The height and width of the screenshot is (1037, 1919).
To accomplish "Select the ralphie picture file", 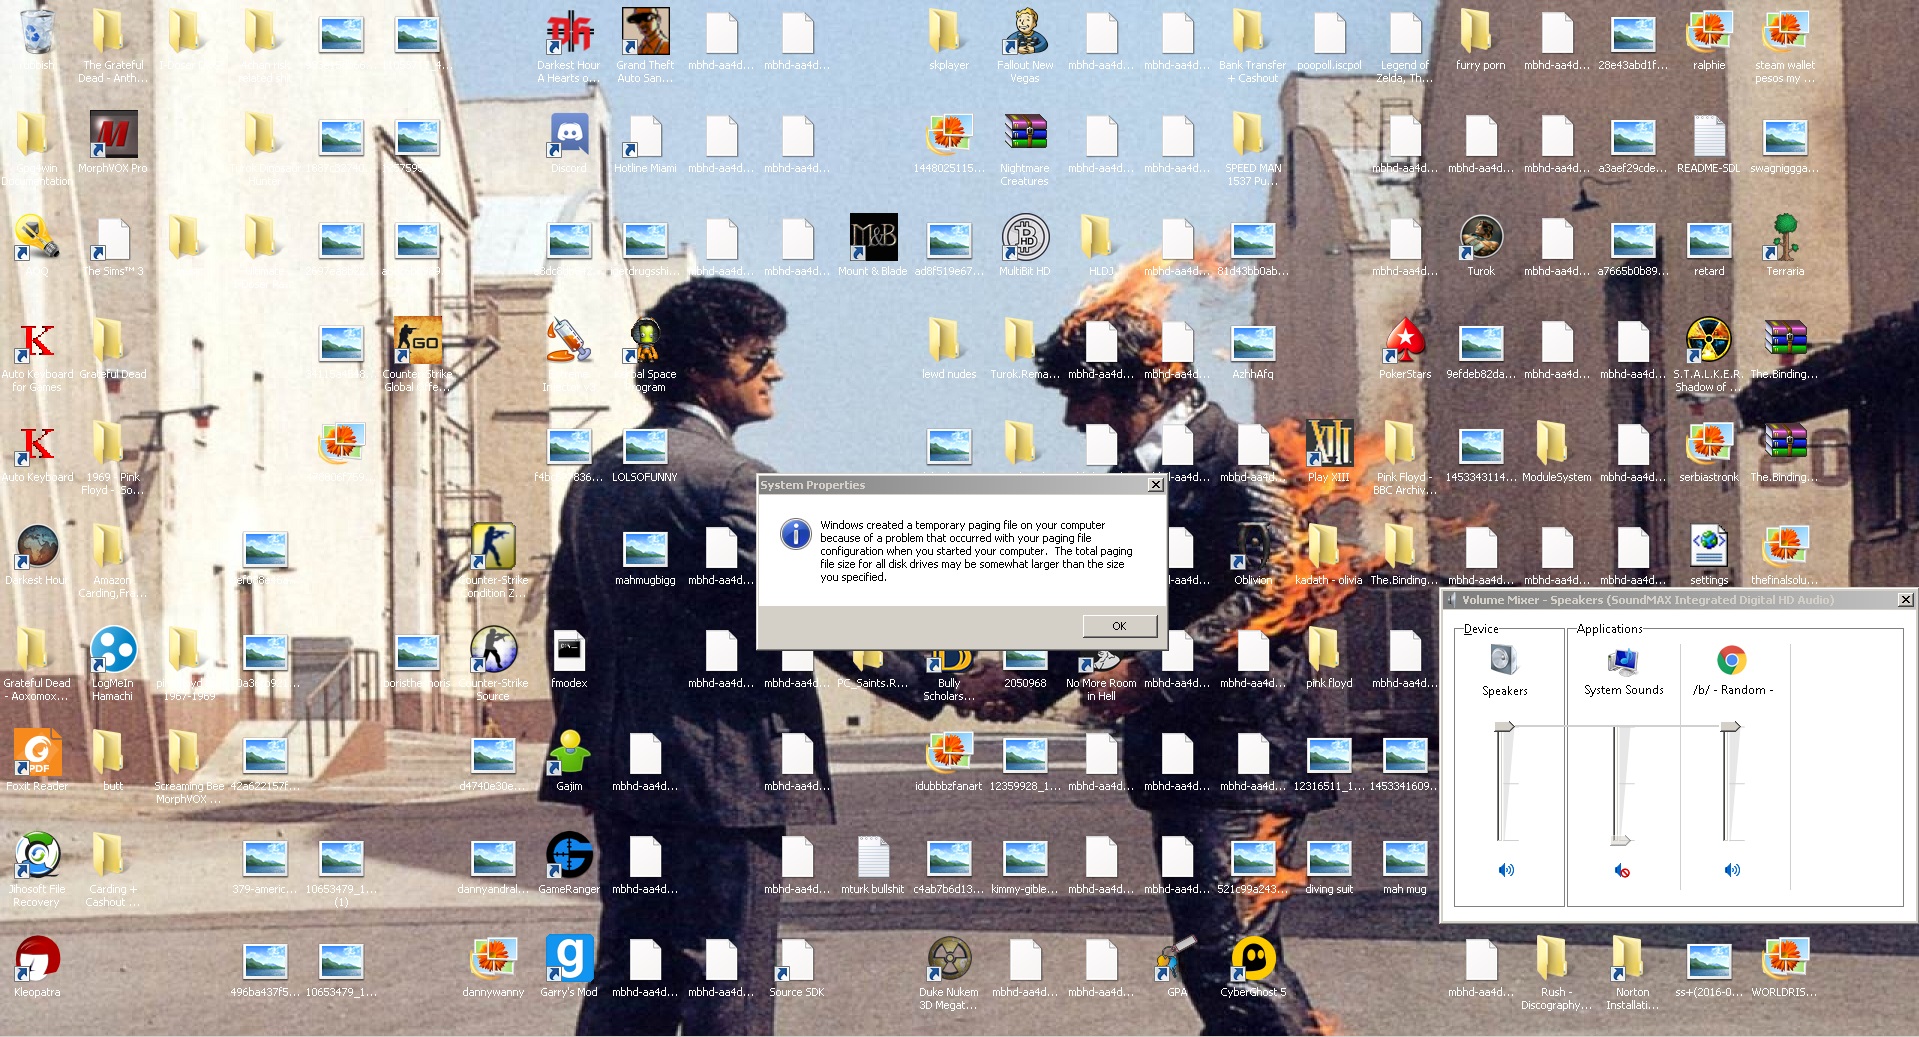I will pos(1709,32).
